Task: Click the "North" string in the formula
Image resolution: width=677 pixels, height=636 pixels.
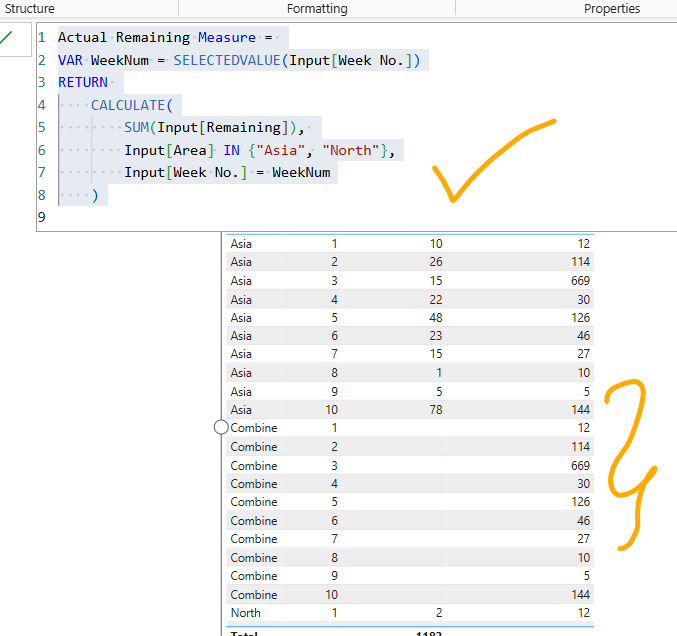Action: click(351, 150)
